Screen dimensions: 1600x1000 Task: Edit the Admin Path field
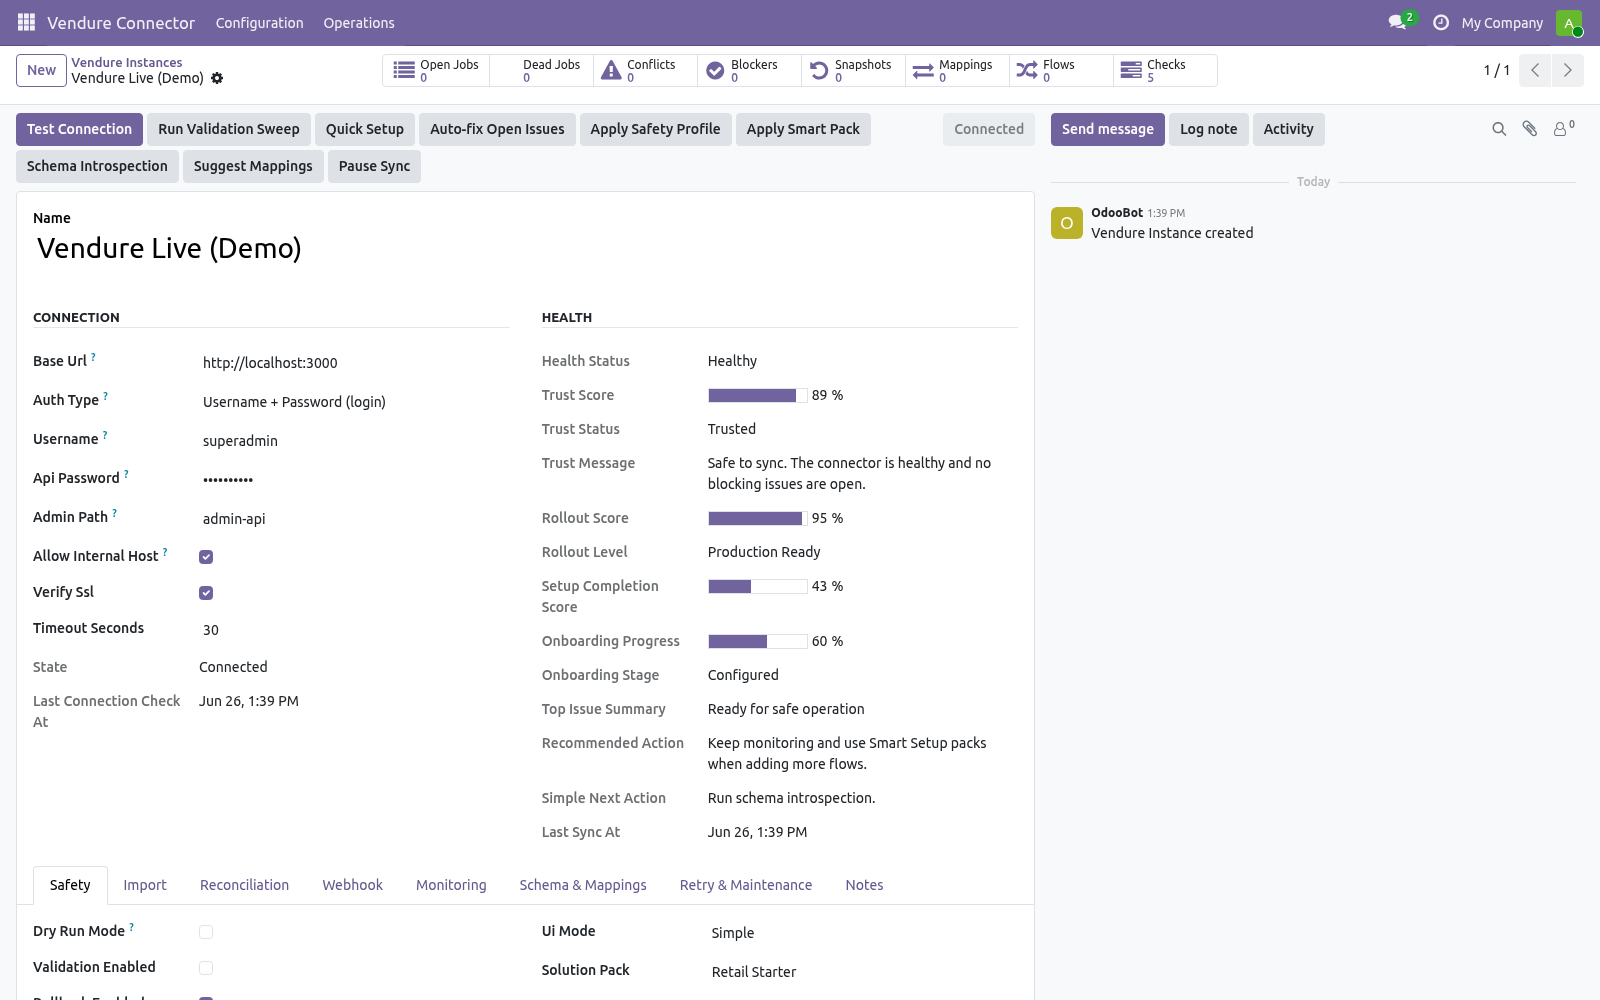pos(354,519)
